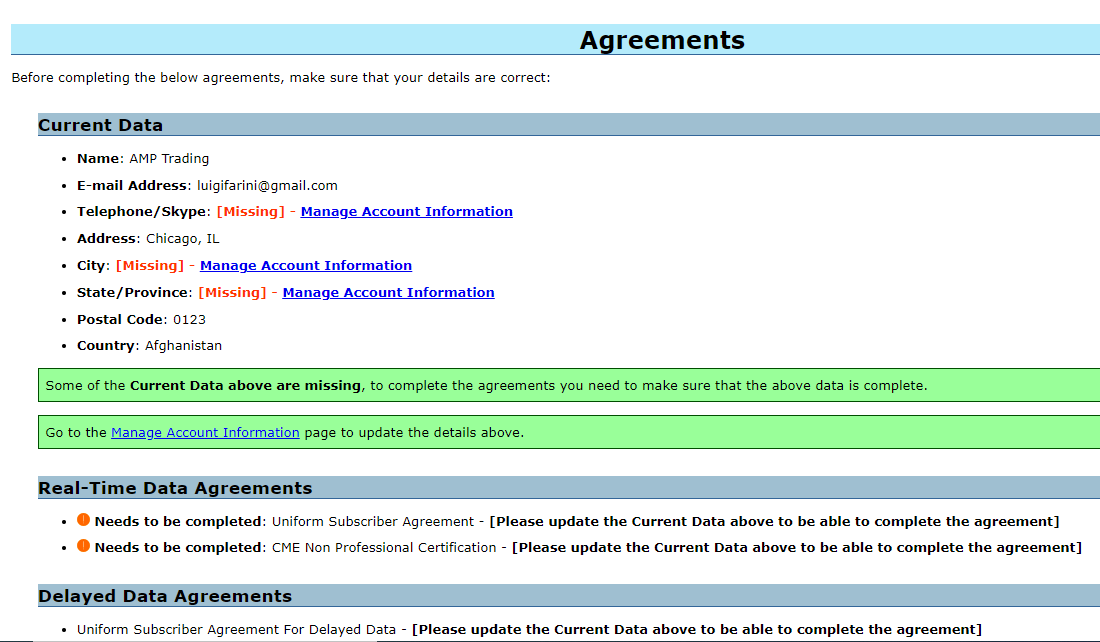Click Uniform Subscriber Agreement For Delayed Data text

pyautogui.click(x=236, y=630)
